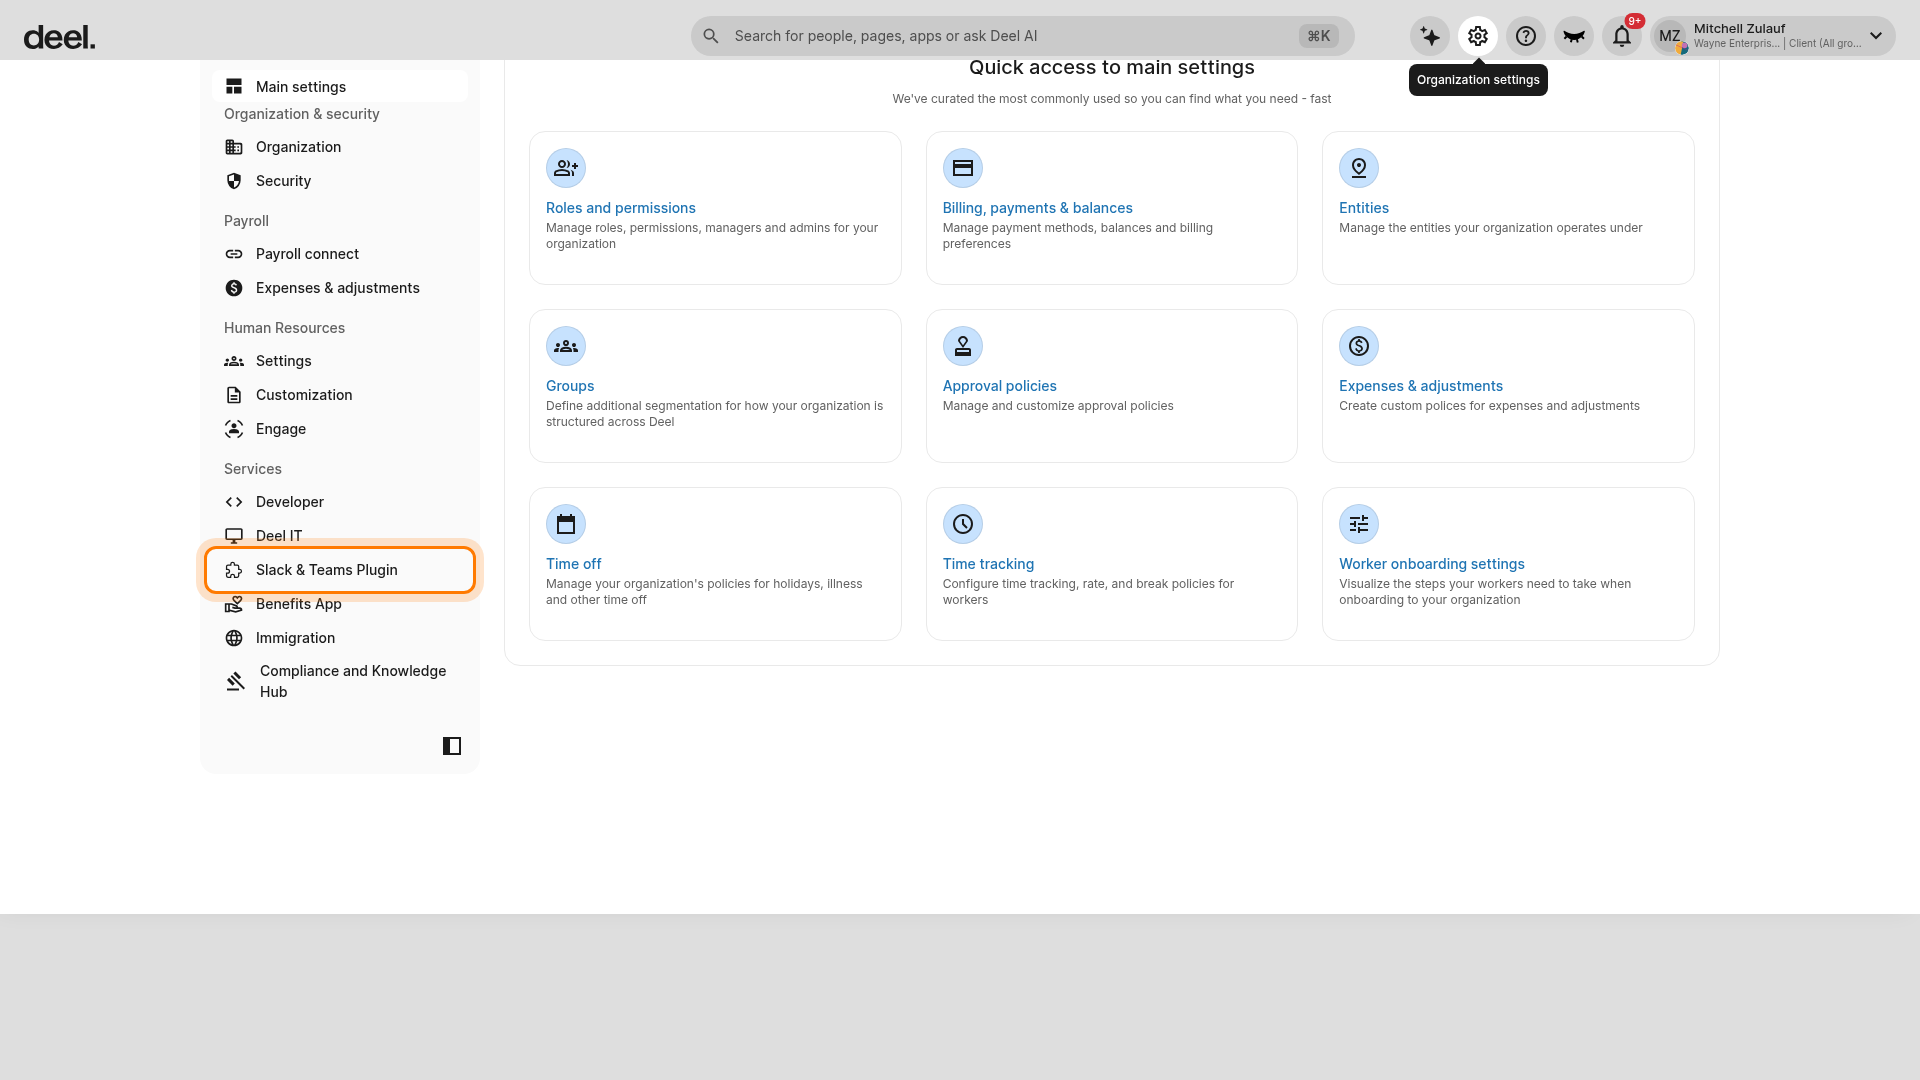This screenshot has width=1920, height=1080.
Task: Open Payroll connect sidebar item
Action: click(340, 254)
